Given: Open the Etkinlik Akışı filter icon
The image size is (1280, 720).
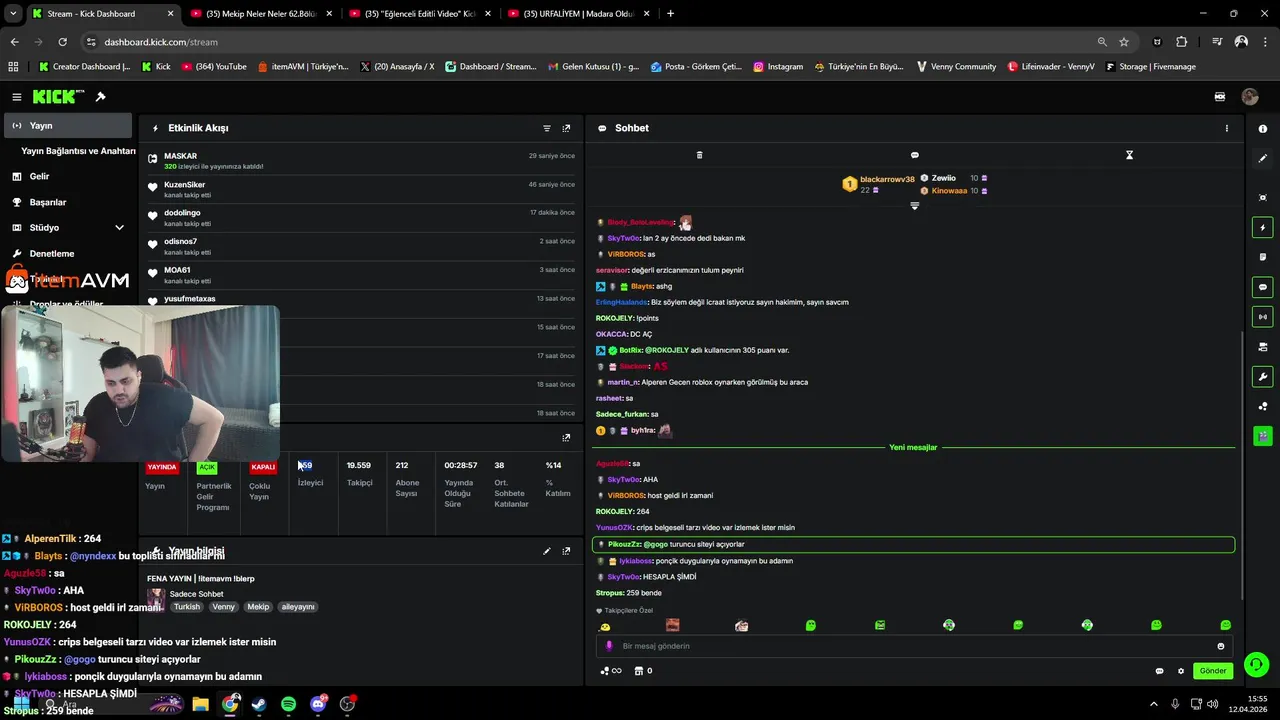Looking at the screenshot, I should click(x=547, y=128).
